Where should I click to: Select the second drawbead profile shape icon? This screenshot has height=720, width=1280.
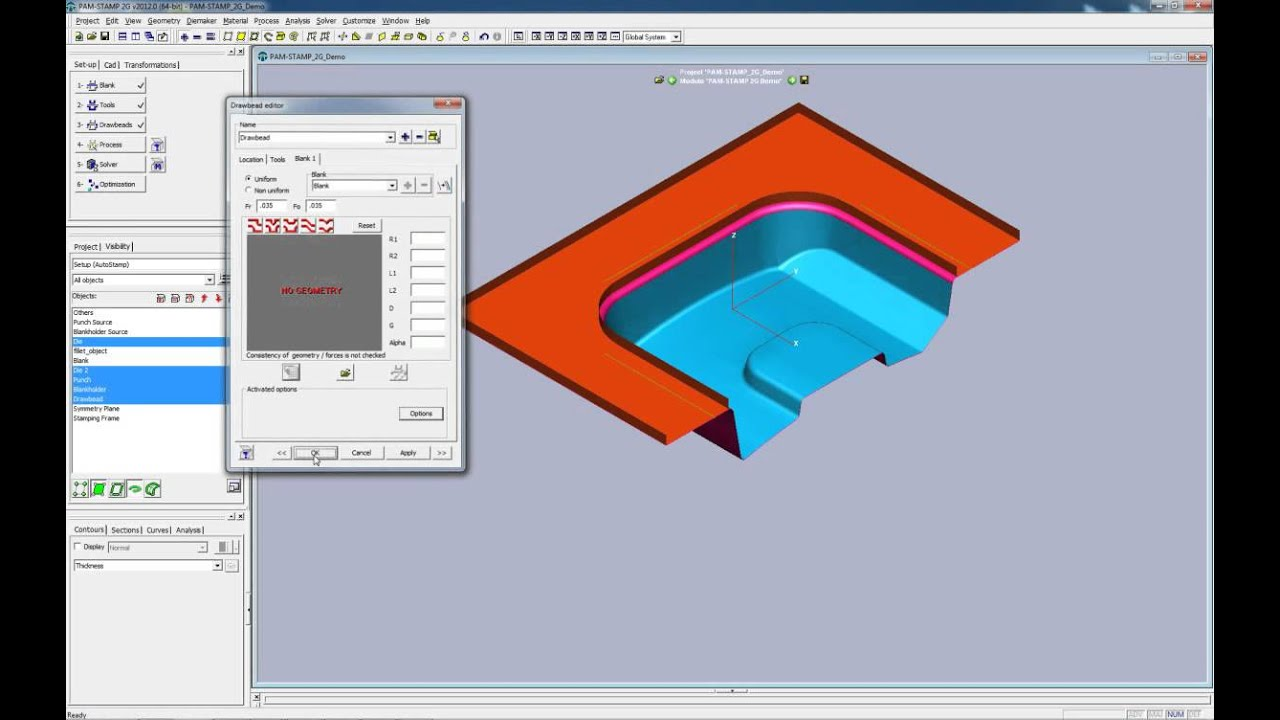(273, 226)
